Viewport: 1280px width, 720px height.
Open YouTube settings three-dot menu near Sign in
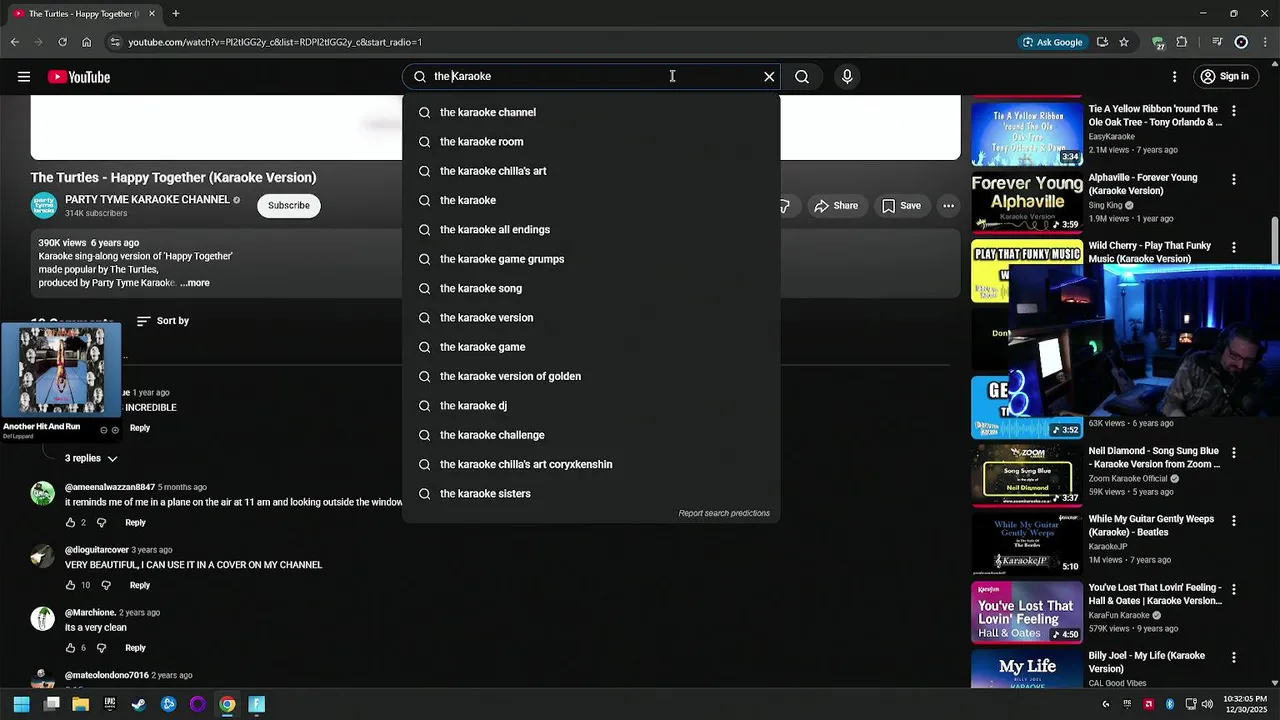click(1175, 77)
